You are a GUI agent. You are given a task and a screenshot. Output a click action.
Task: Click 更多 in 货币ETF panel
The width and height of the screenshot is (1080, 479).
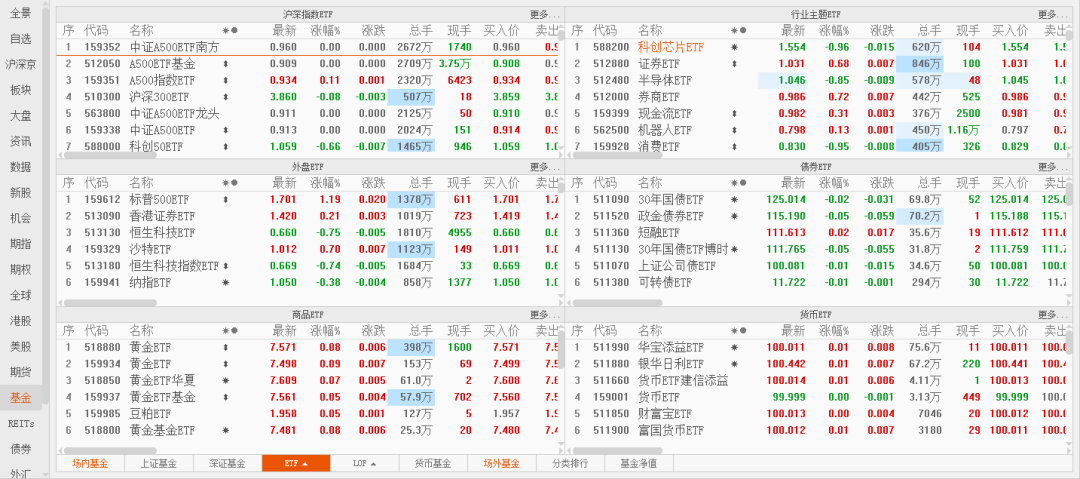1054,314
